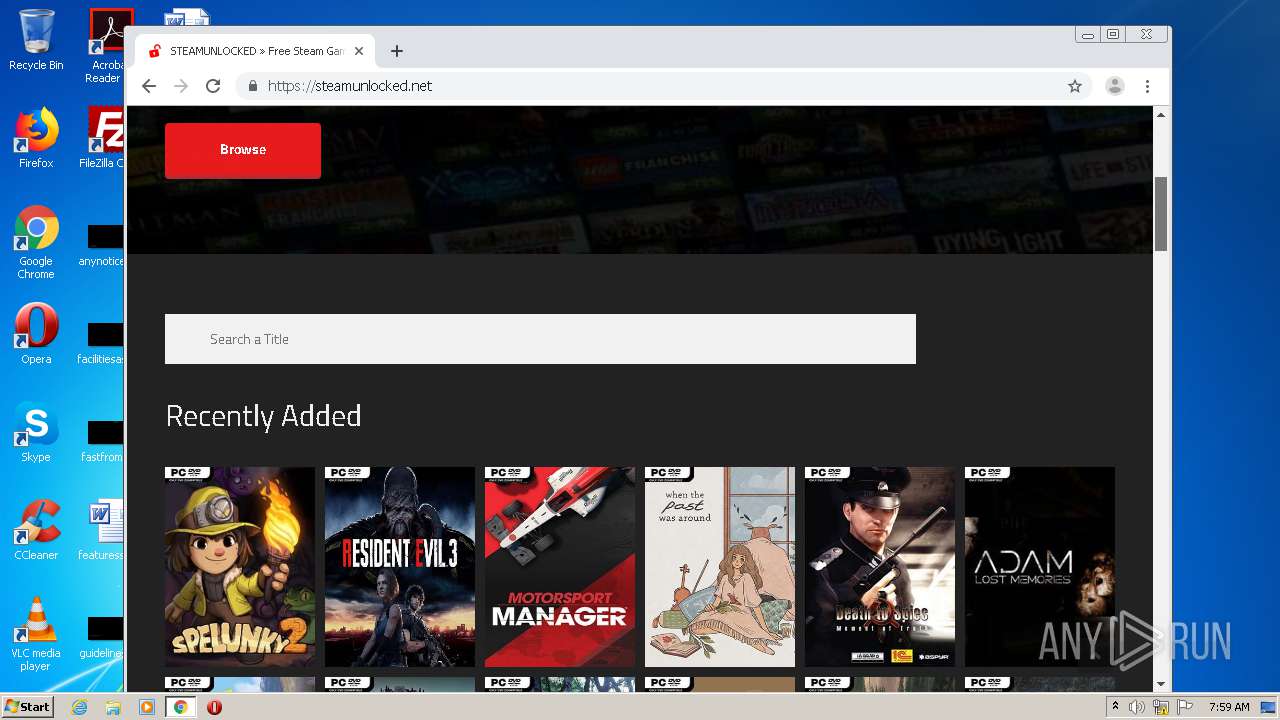Select the STEAMUNLOCKED browser tab
The image size is (1280, 720).
(x=256, y=51)
